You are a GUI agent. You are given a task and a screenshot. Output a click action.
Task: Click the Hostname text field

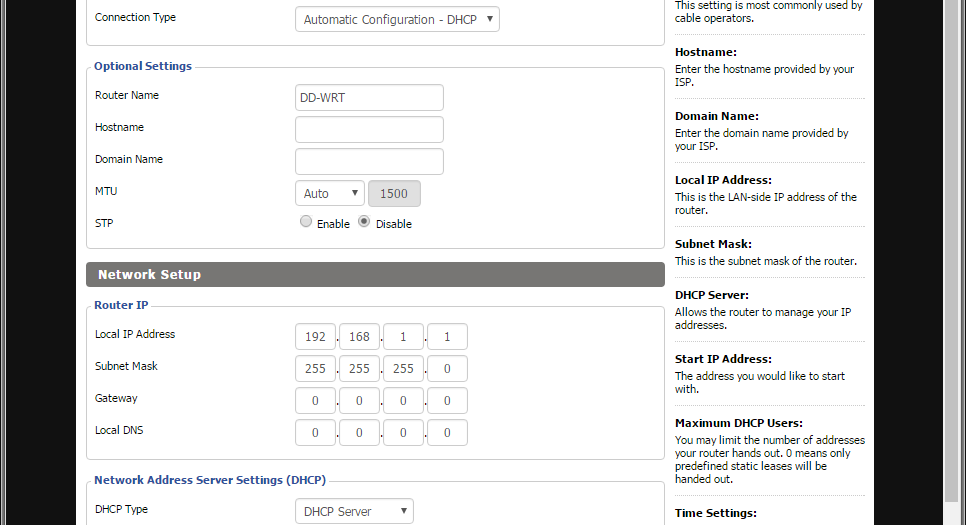coord(369,130)
